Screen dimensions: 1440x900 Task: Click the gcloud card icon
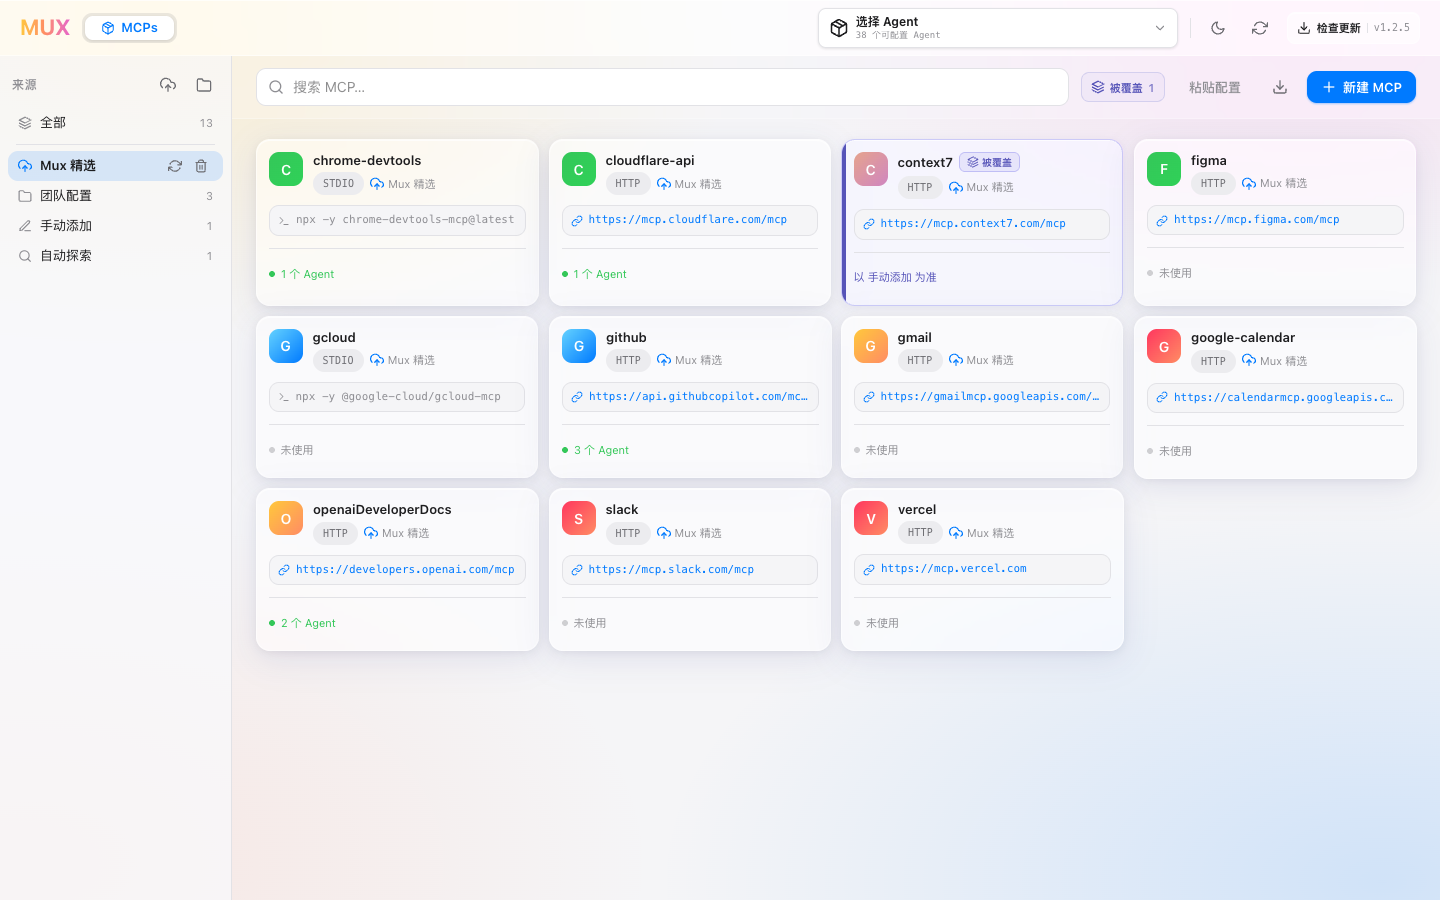(286, 346)
